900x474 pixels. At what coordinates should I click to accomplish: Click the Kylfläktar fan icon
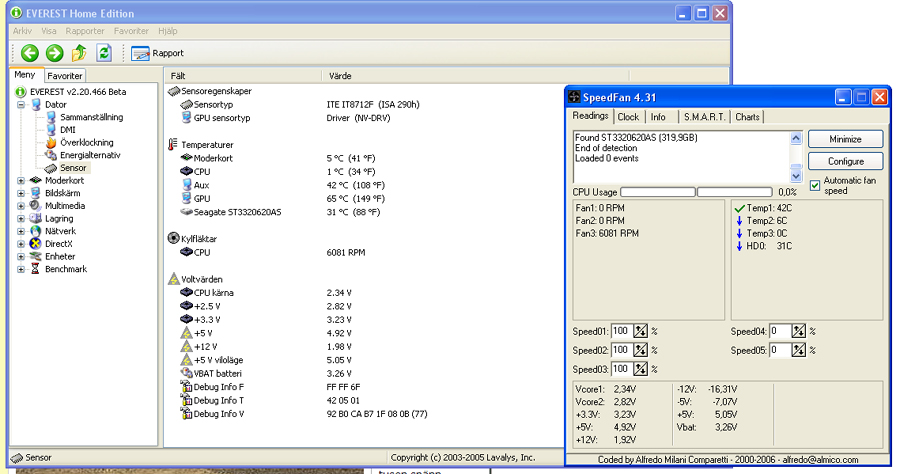click(x=173, y=238)
